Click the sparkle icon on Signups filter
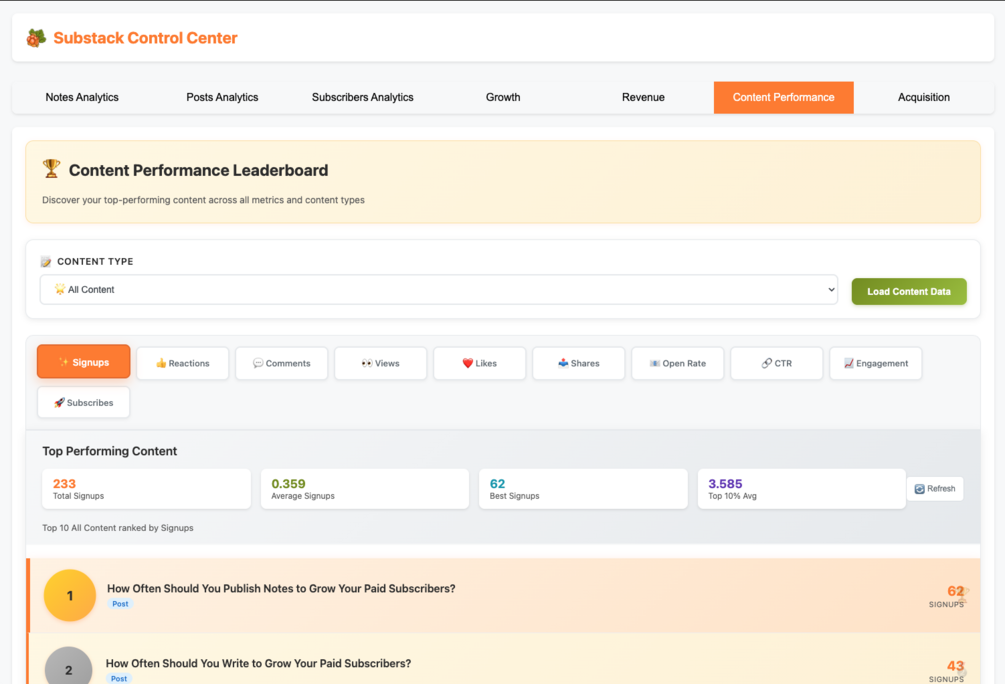Image resolution: width=1005 pixels, height=684 pixels. pyautogui.click(x=63, y=362)
